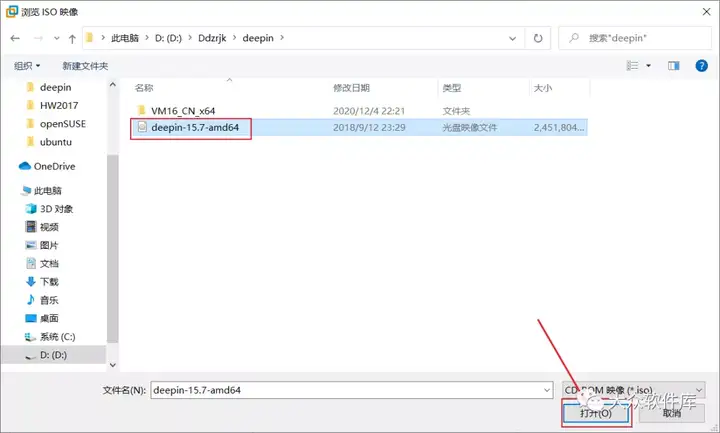
Task: Click D: (D:) in the address path
Action: pyautogui.click(x=169, y=38)
